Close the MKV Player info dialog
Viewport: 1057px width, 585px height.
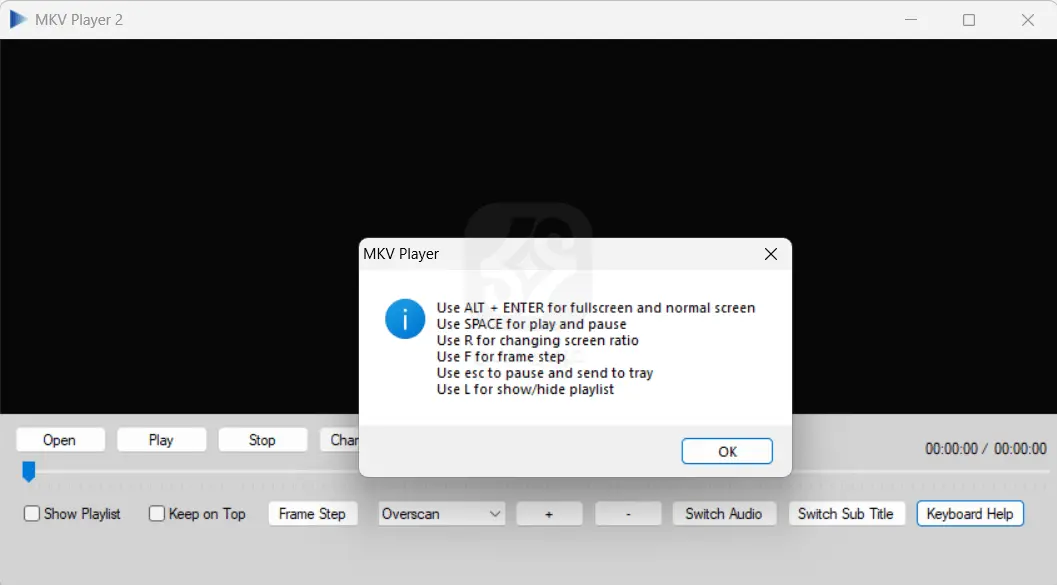(770, 254)
